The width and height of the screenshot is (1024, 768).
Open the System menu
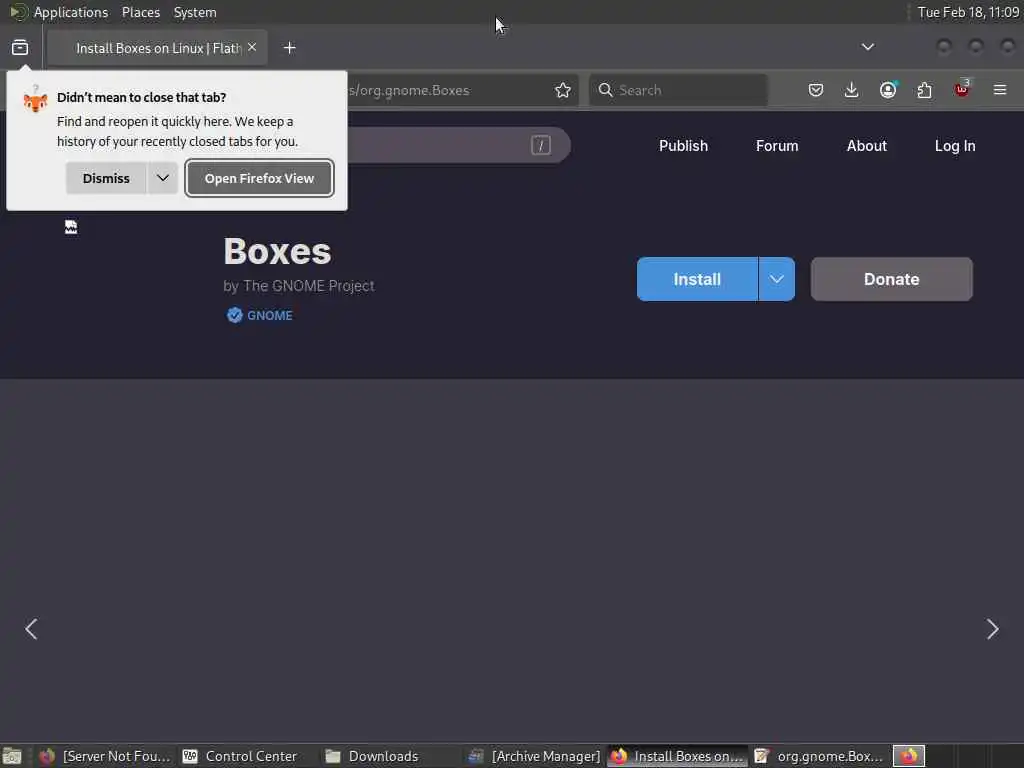(195, 12)
